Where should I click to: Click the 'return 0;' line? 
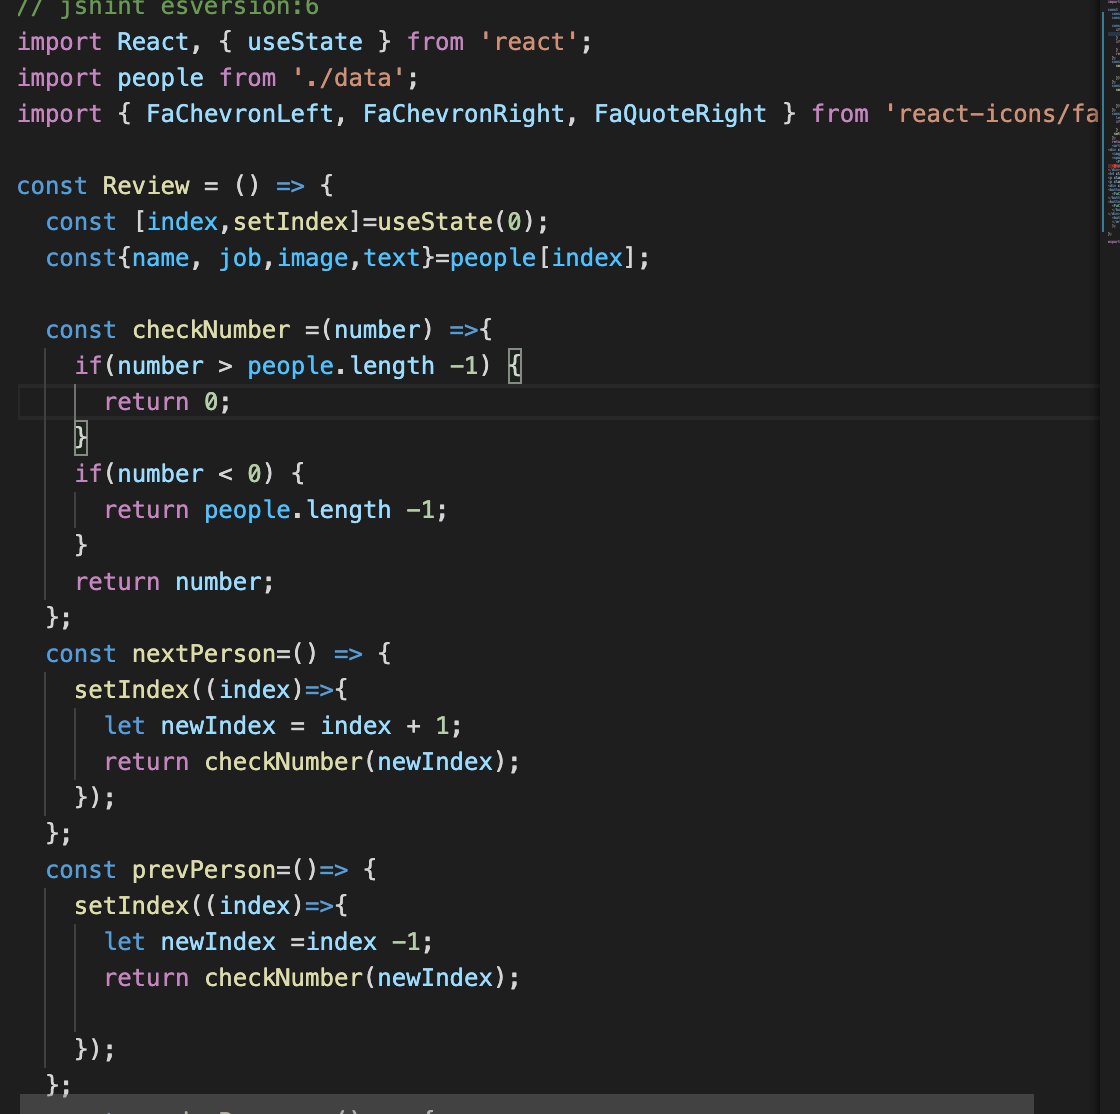pyautogui.click(x=167, y=401)
